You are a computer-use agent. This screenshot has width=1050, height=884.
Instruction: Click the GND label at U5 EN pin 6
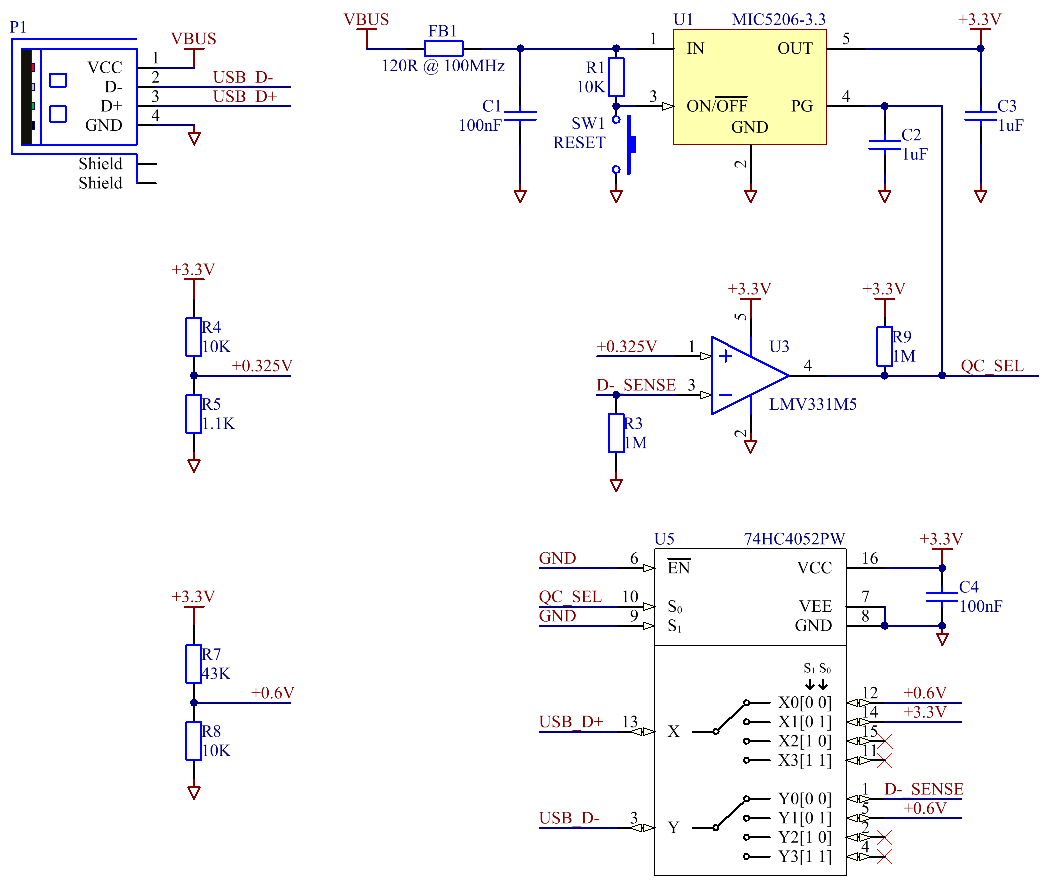558,558
